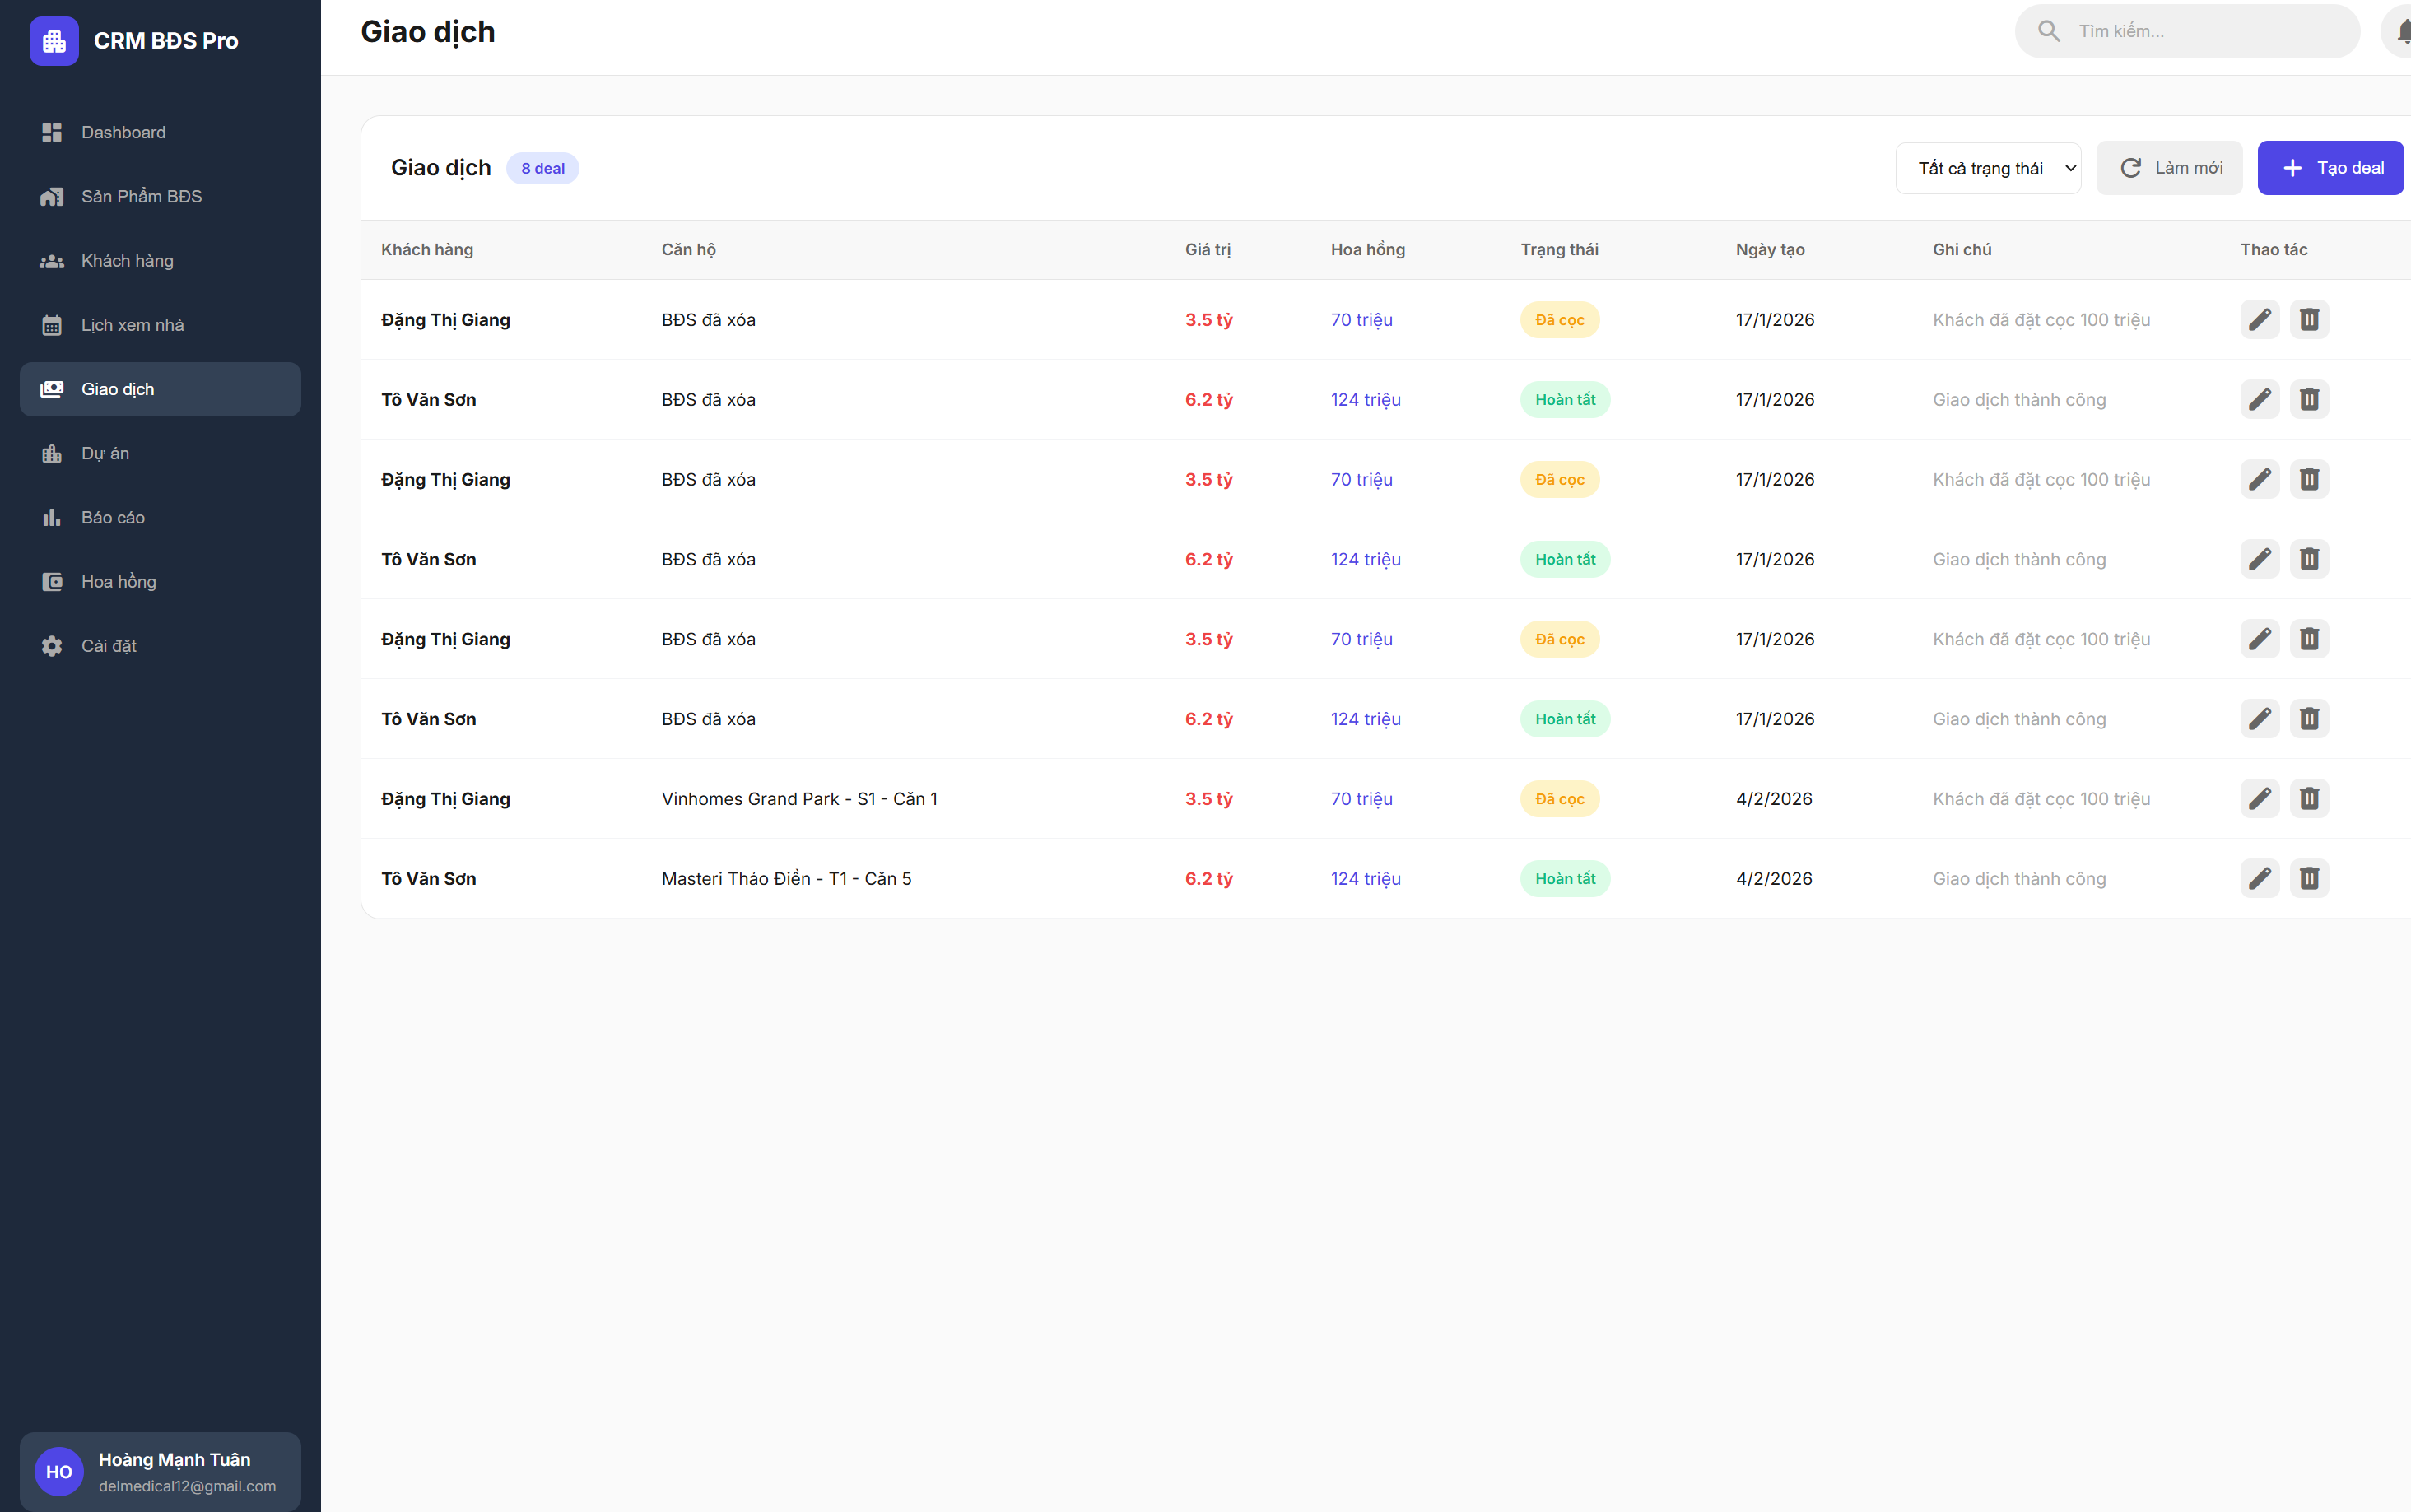Click the delete trash icon in the Masteri Thảo Điền row
2411x1512 pixels.
[x=2308, y=878]
